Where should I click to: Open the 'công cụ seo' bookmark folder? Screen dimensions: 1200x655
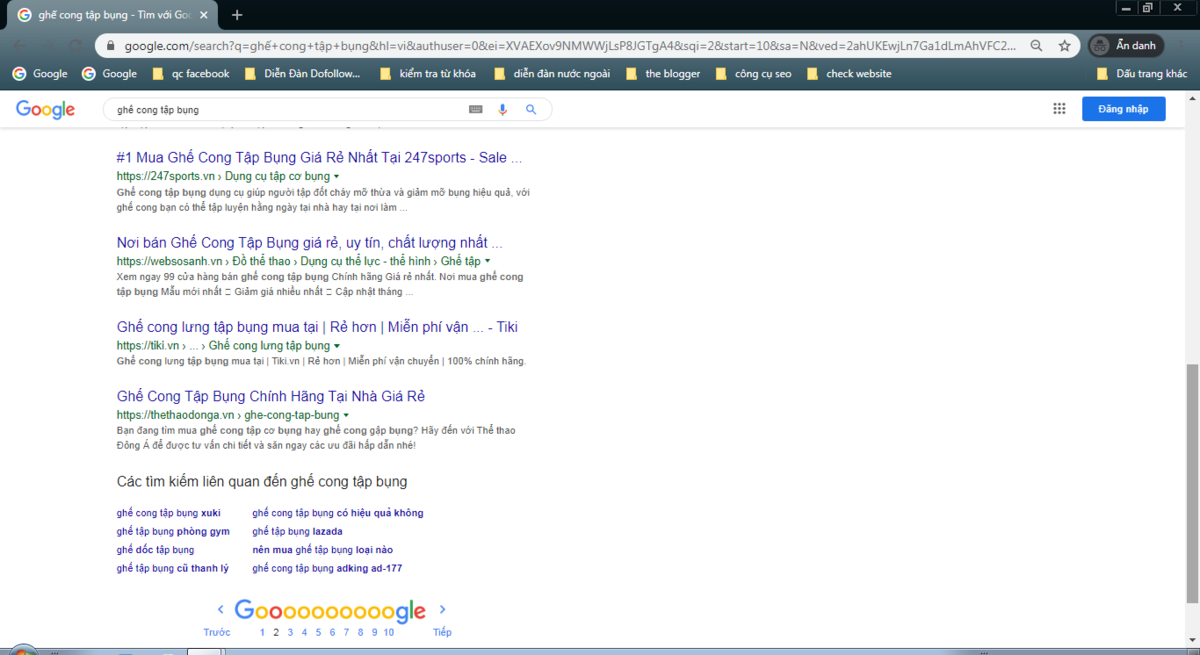tap(753, 74)
